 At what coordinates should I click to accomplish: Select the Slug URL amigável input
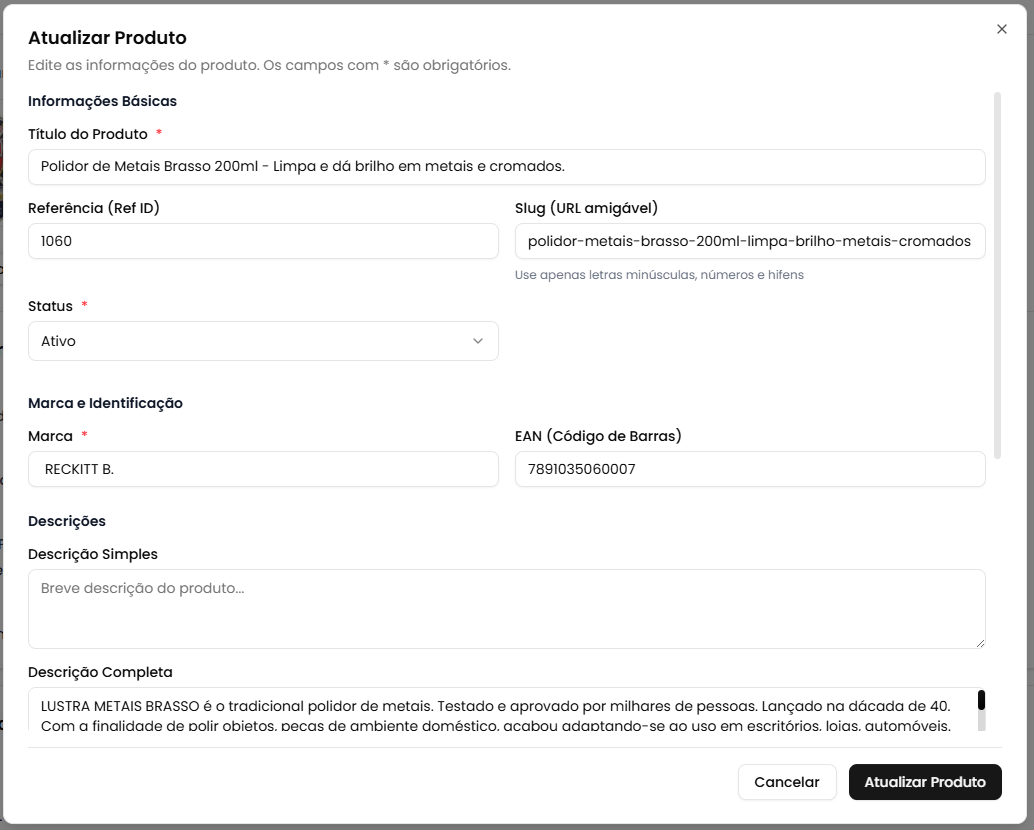pyautogui.click(x=749, y=241)
